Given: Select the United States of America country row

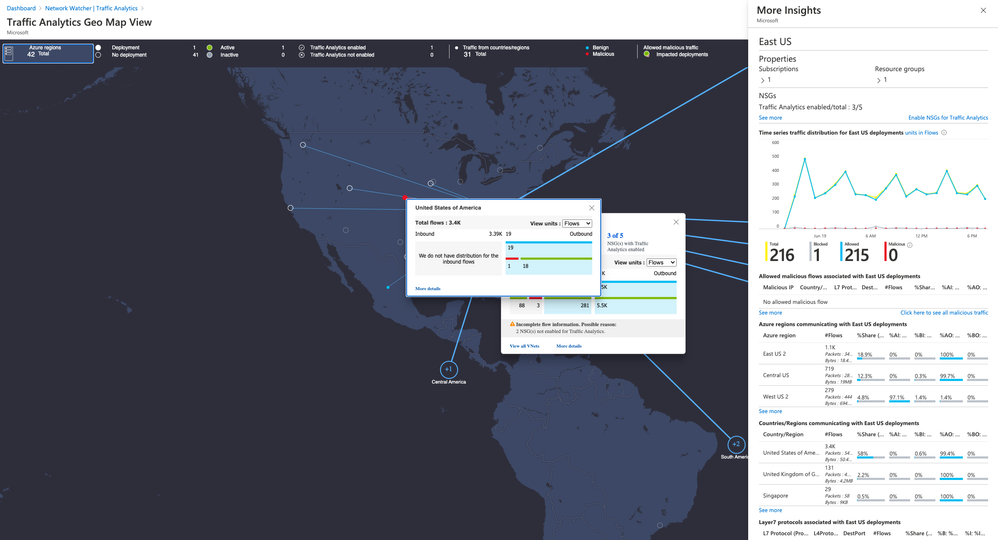Looking at the screenshot, I should (x=873, y=453).
